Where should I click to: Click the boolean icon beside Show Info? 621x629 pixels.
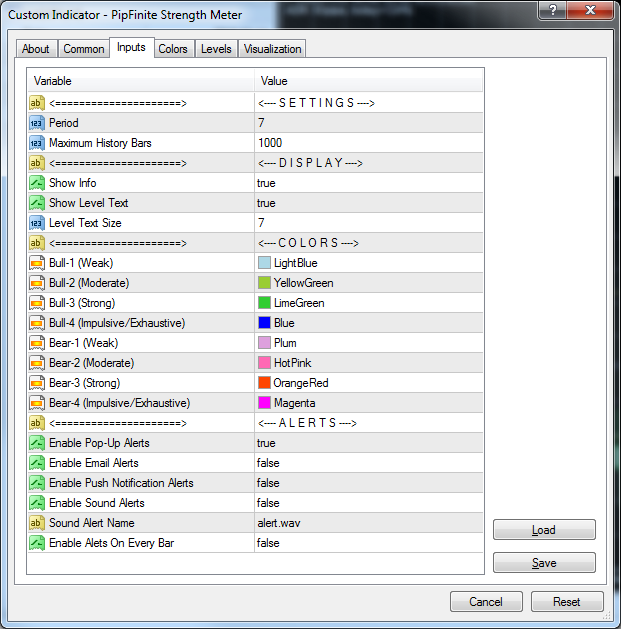point(37,183)
